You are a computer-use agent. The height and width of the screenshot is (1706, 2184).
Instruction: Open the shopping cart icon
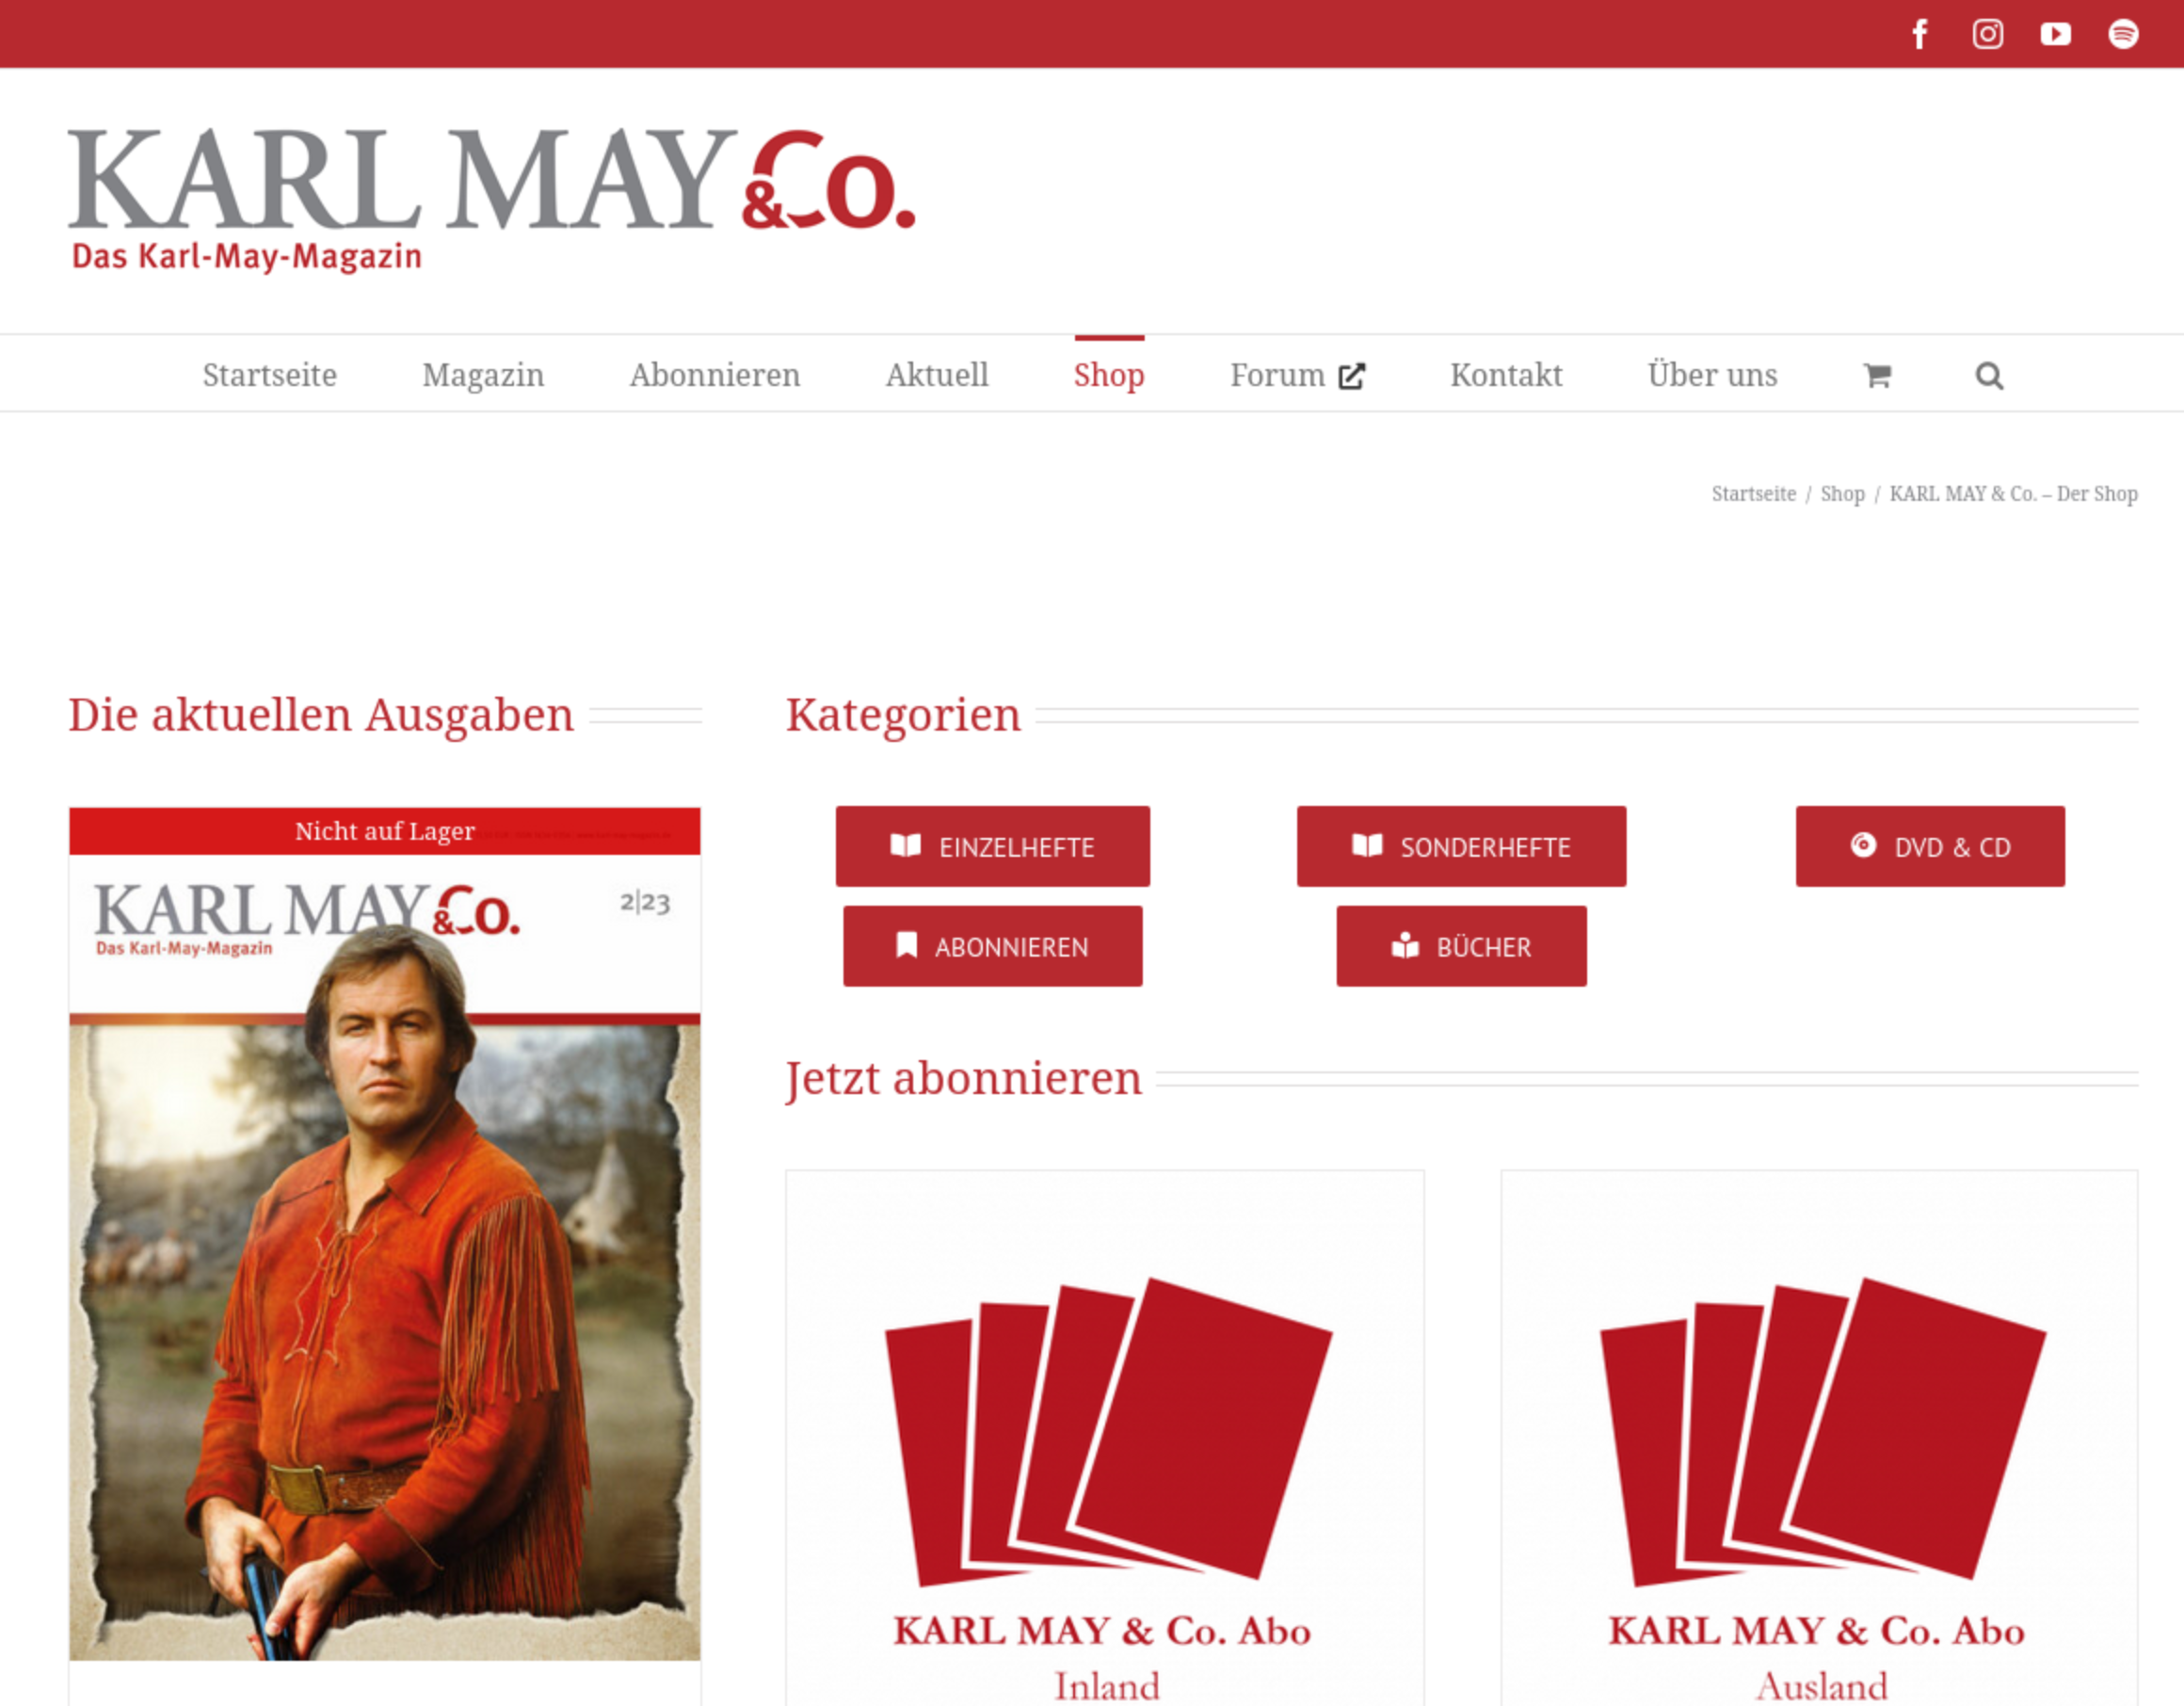1877,375
